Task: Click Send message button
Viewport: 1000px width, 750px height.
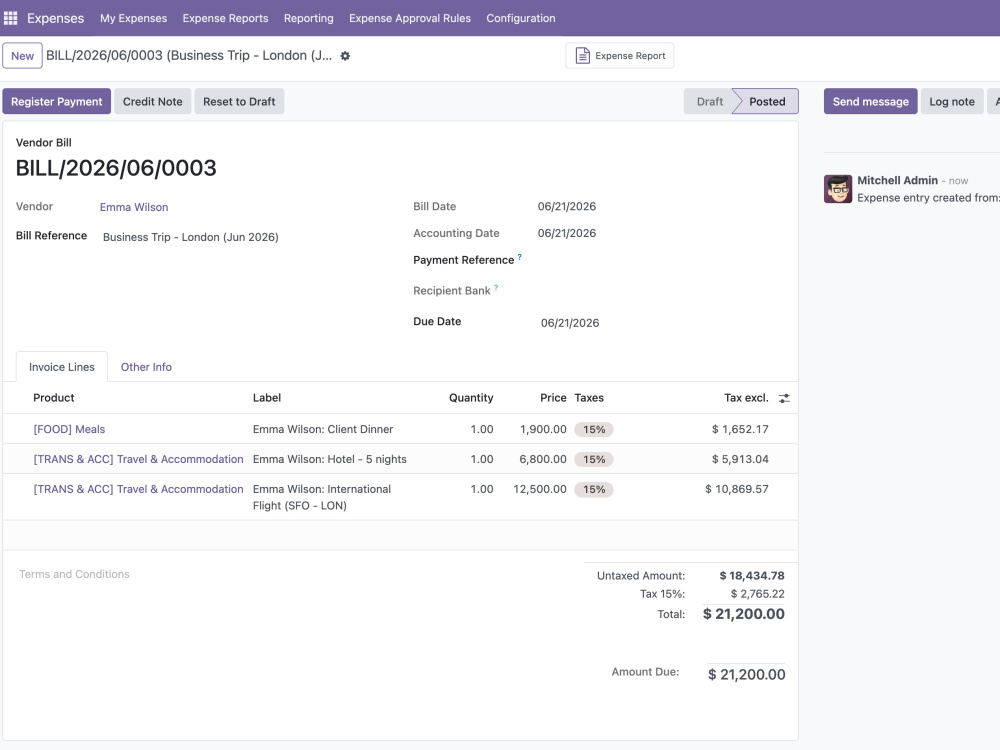Action: [871, 101]
